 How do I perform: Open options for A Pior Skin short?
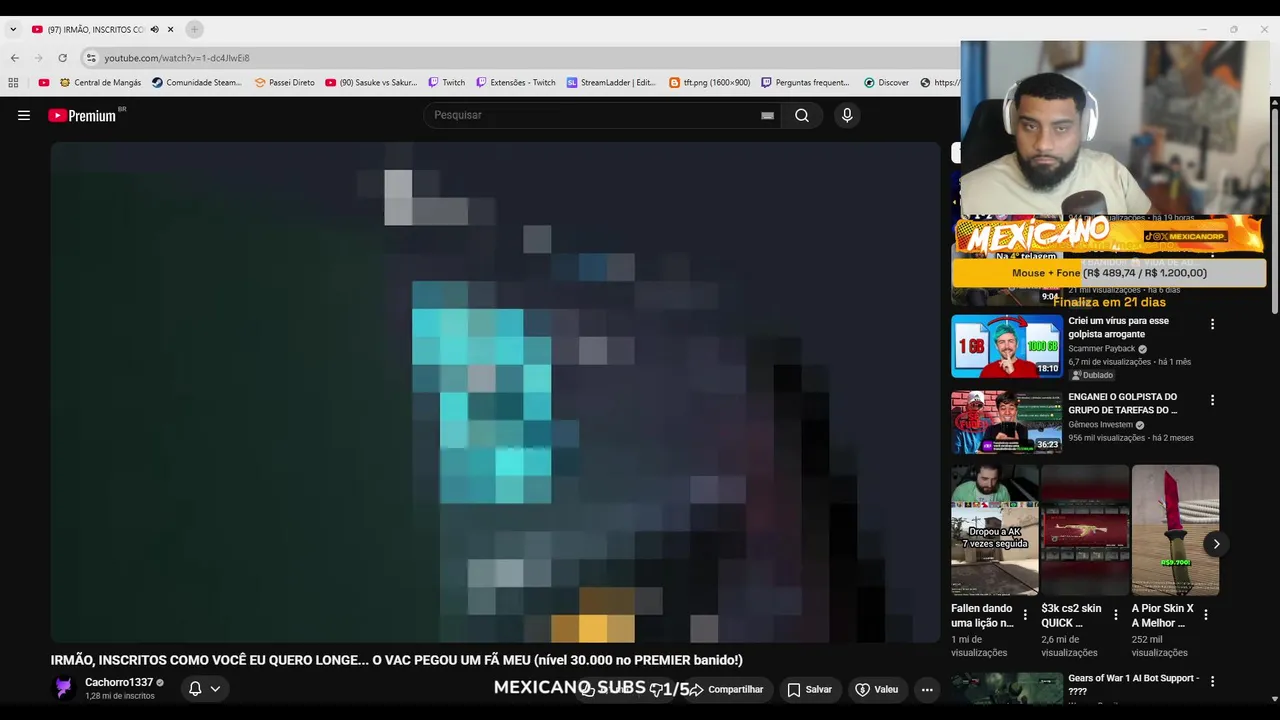1205,615
